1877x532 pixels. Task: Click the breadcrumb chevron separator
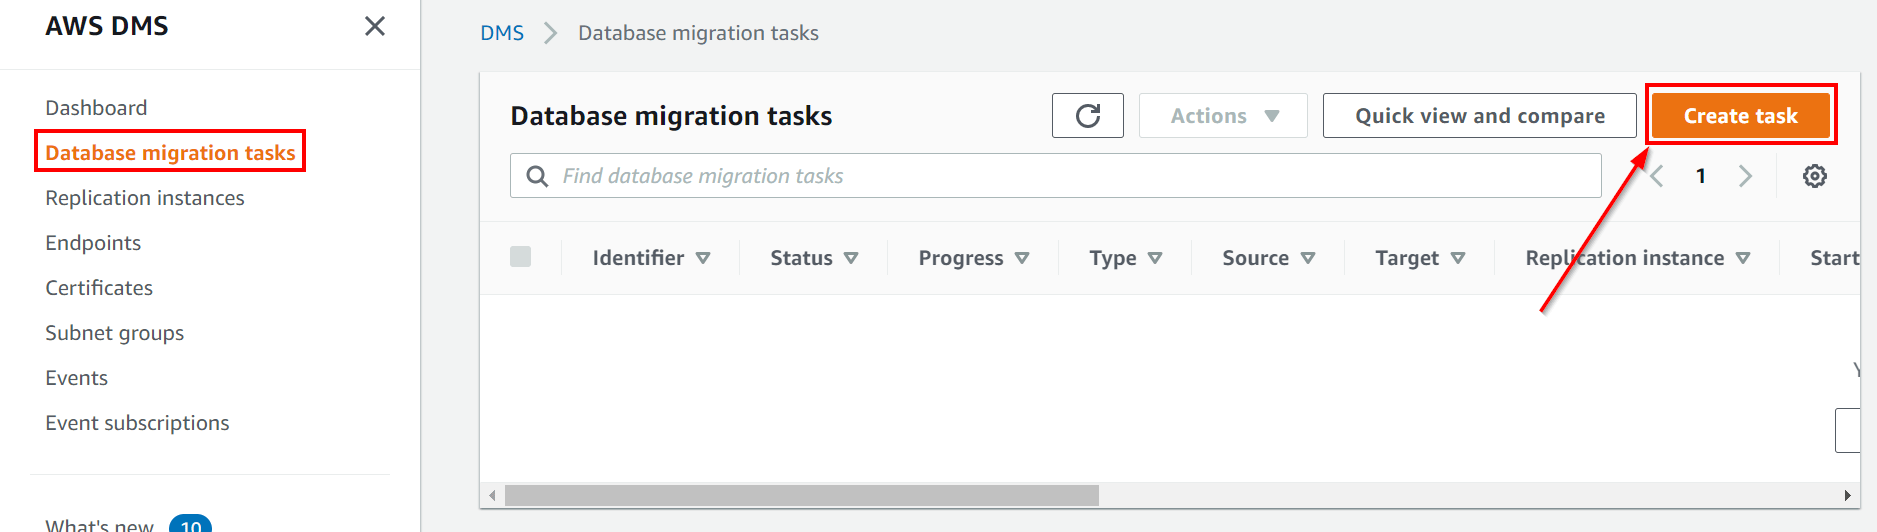click(550, 33)
